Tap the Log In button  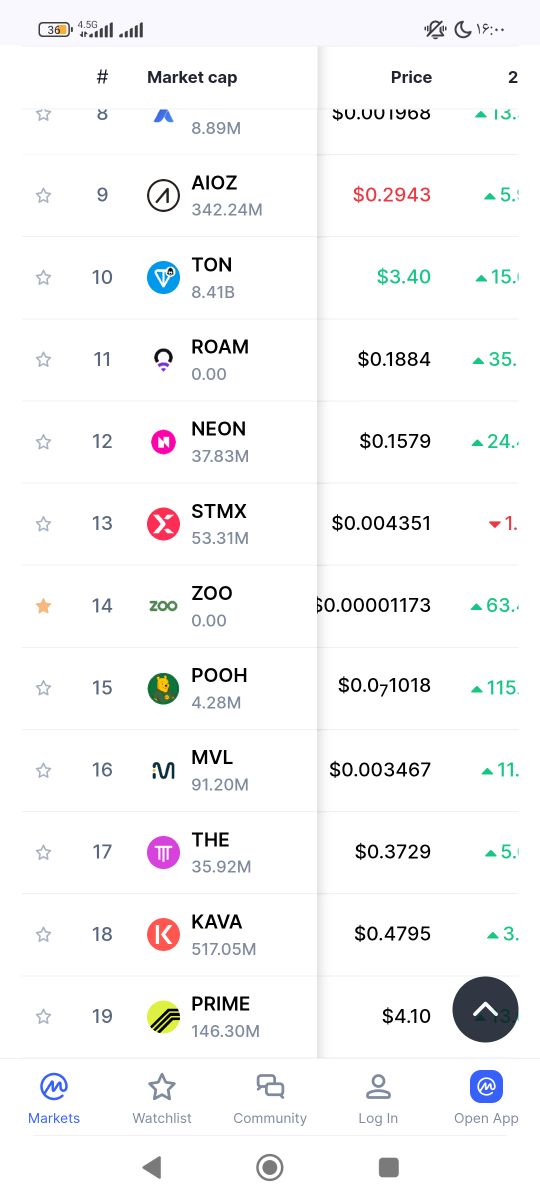378,1099
